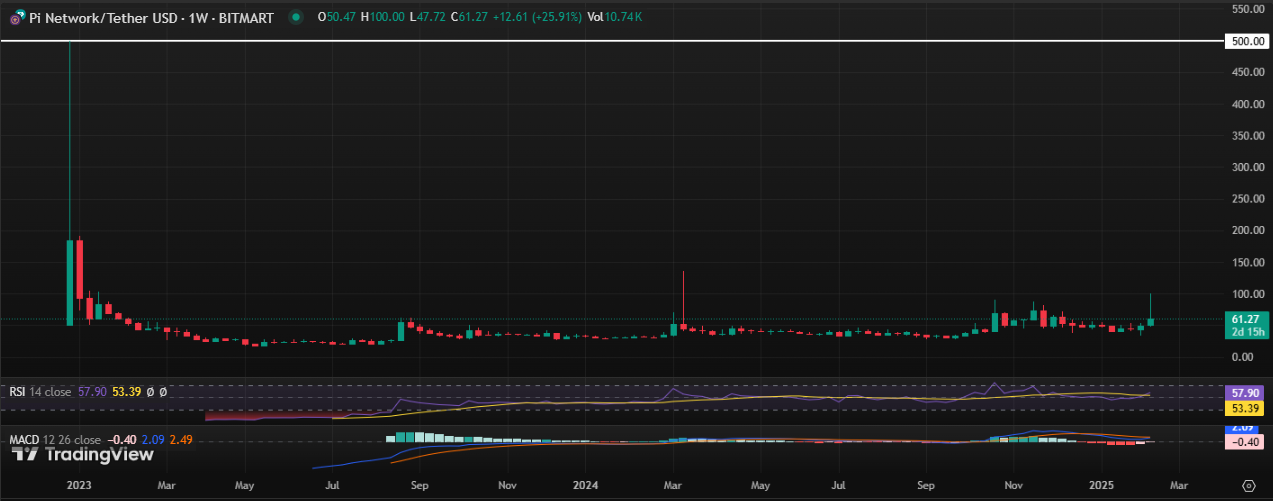
Task: Click the green 61.27 current price label
Action: tap(1243, 318)
